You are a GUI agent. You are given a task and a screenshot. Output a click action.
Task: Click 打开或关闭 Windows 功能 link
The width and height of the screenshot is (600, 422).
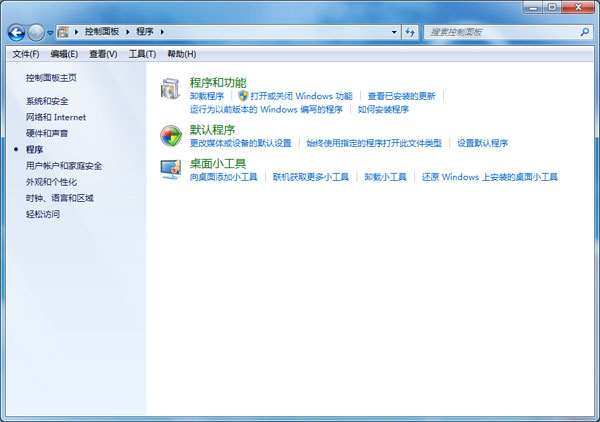(302, 96)
